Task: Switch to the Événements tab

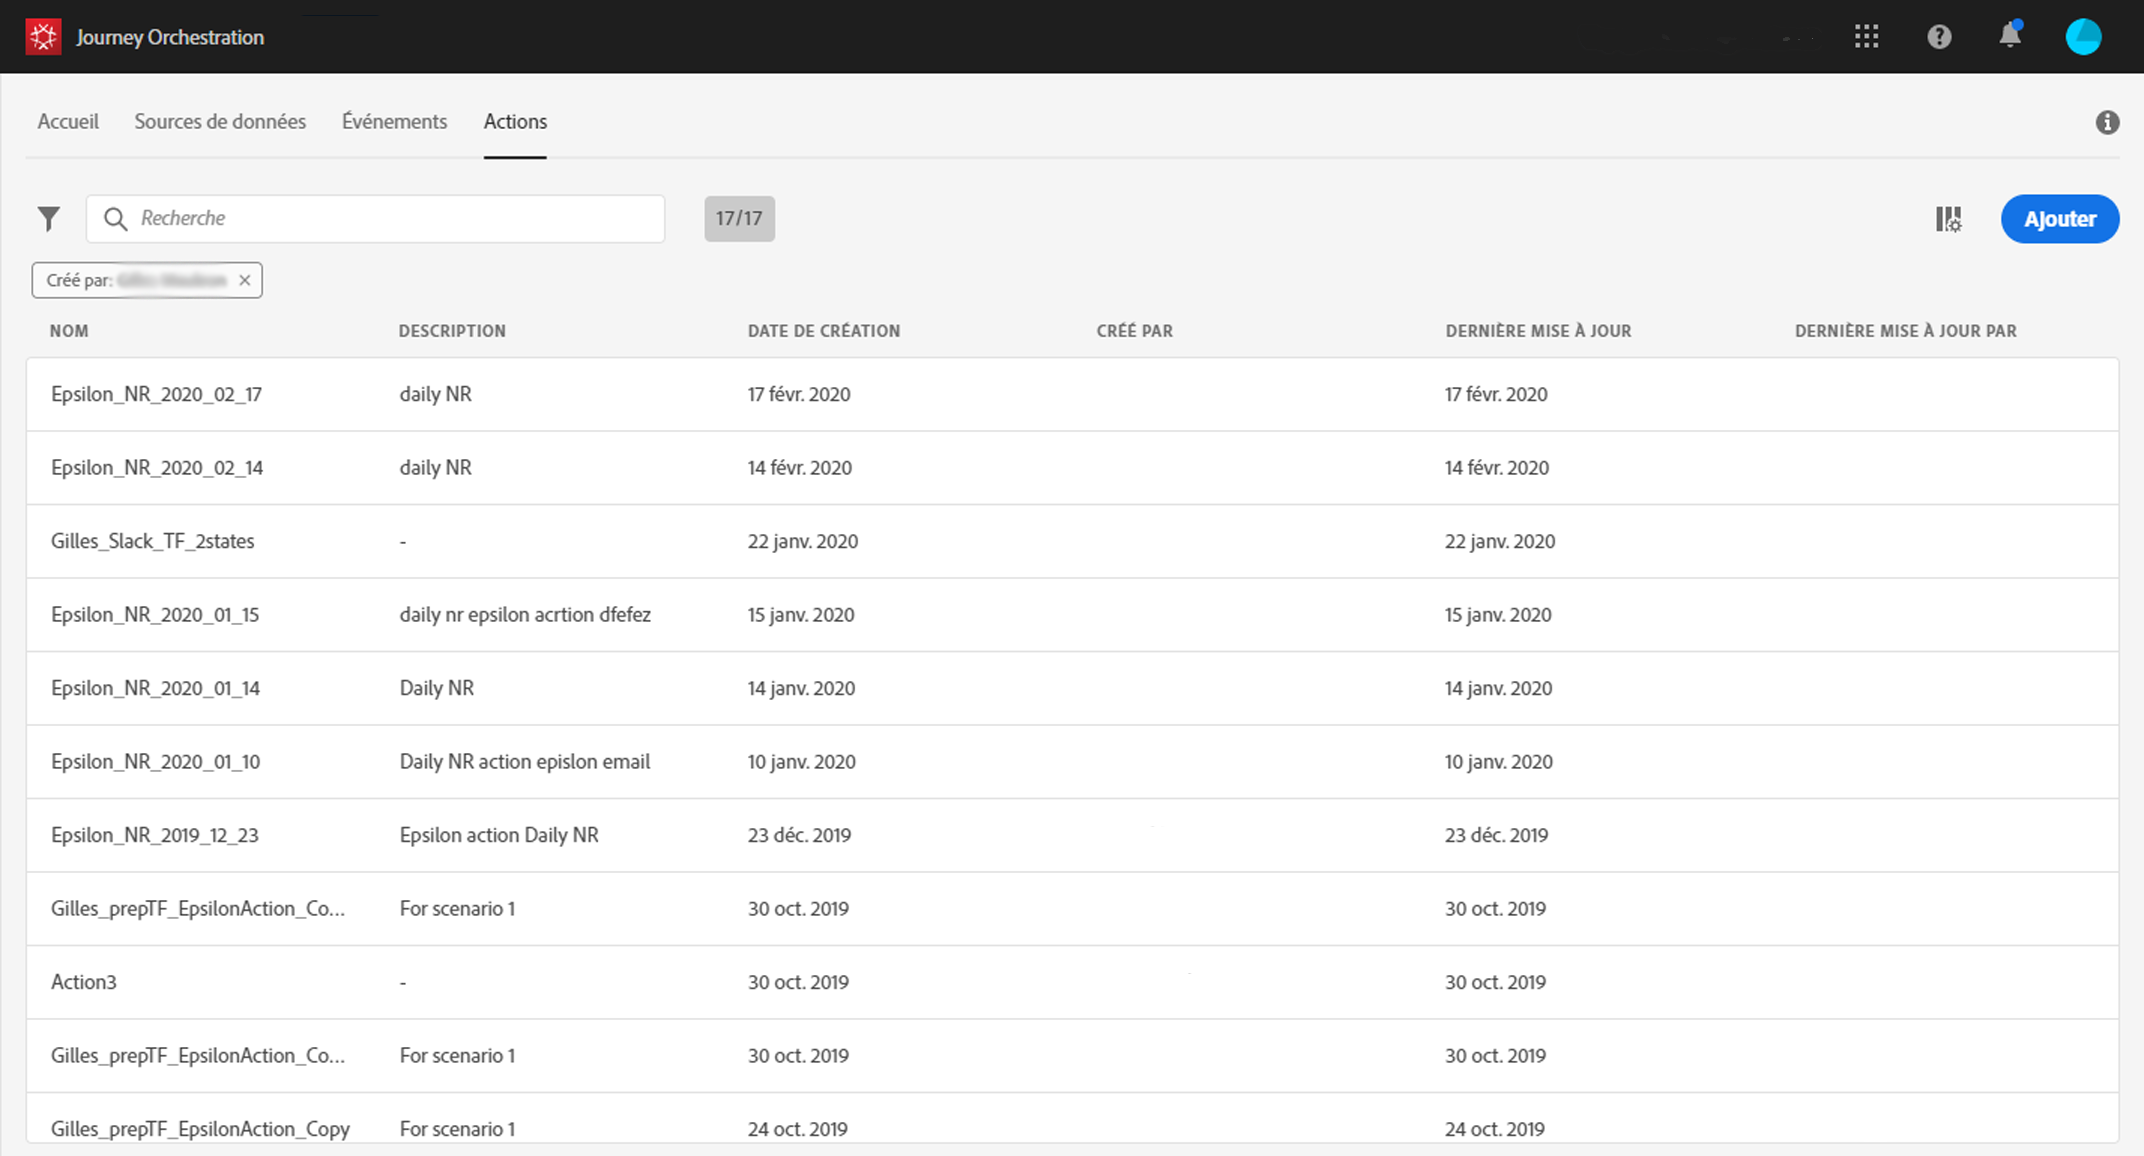Action: coord(394,122)
